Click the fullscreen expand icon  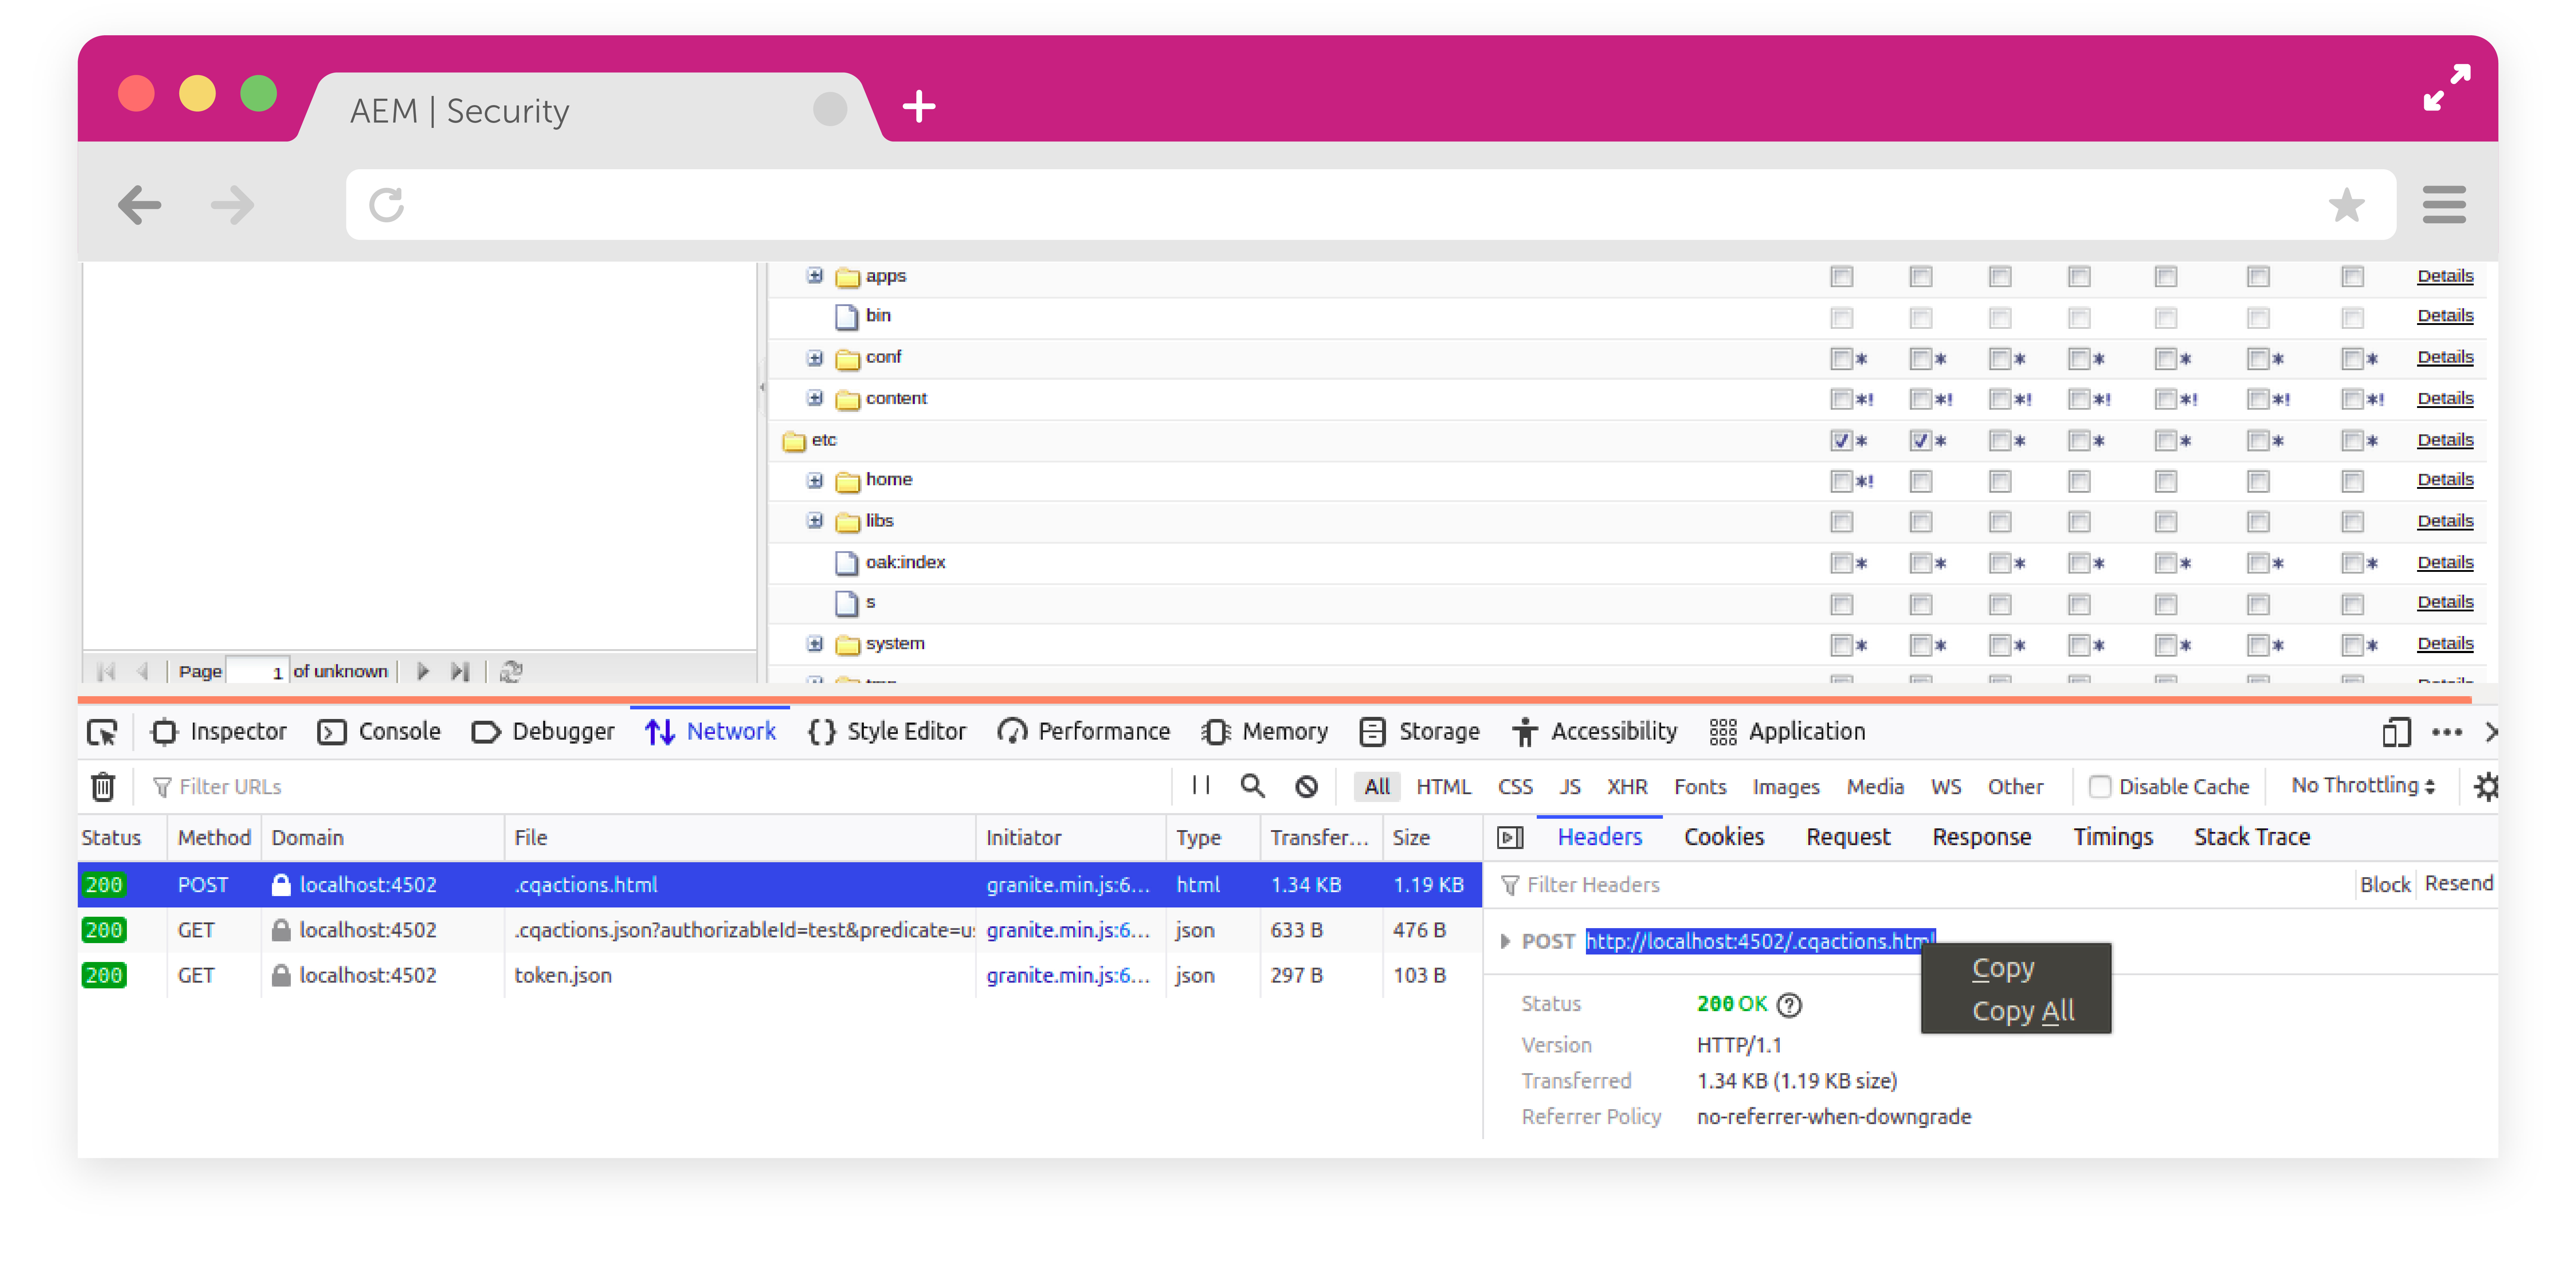tap(2447, 88)
